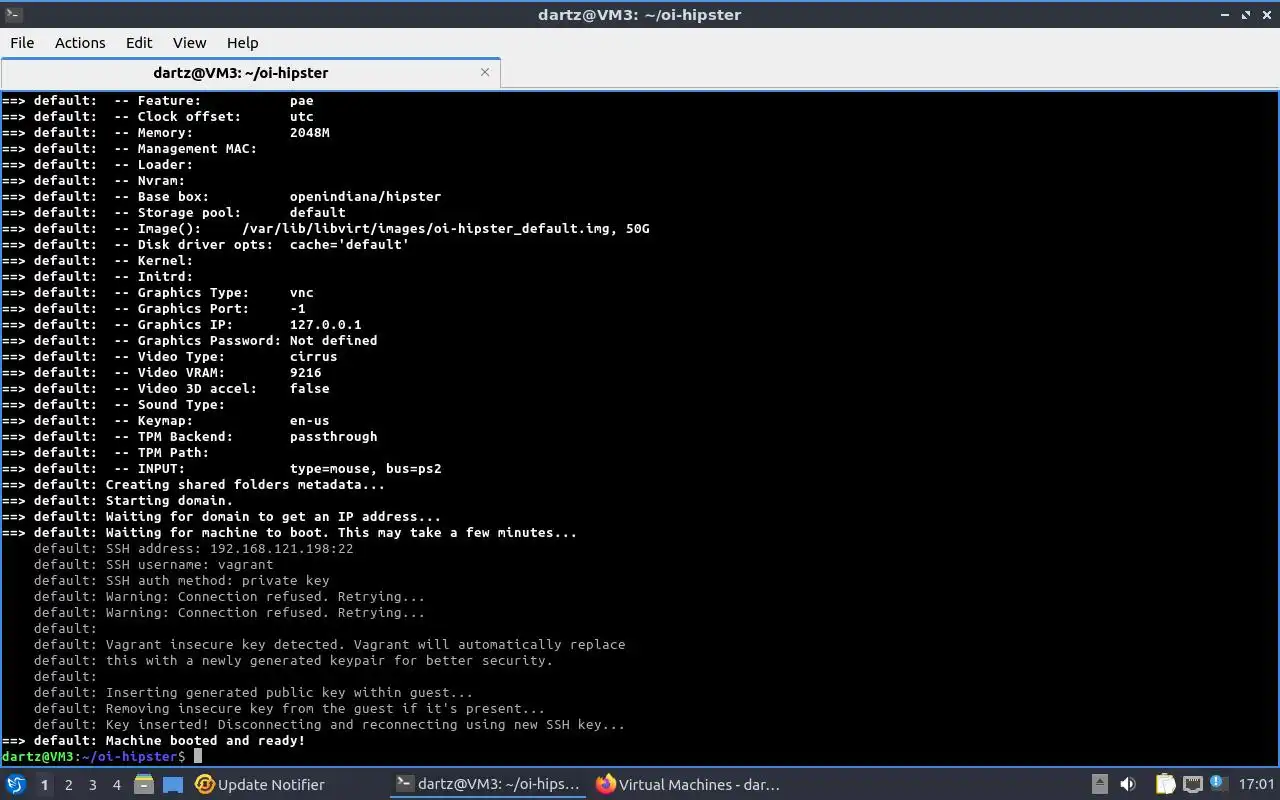
Task: Open the volume control speaker icon
Action: (x=1128, y=785)
